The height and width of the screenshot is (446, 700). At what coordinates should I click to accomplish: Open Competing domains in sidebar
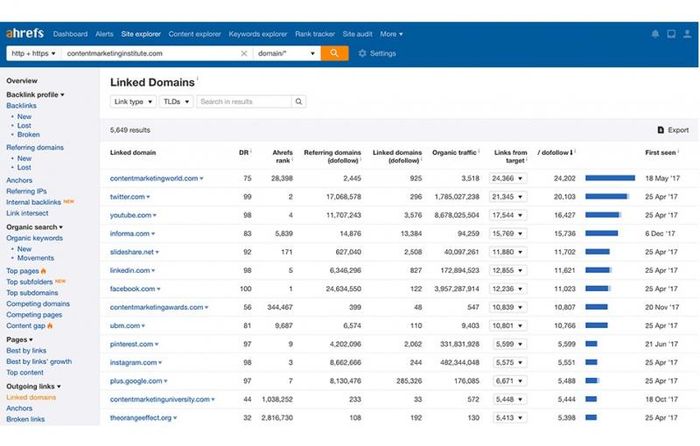pos(38,304)
